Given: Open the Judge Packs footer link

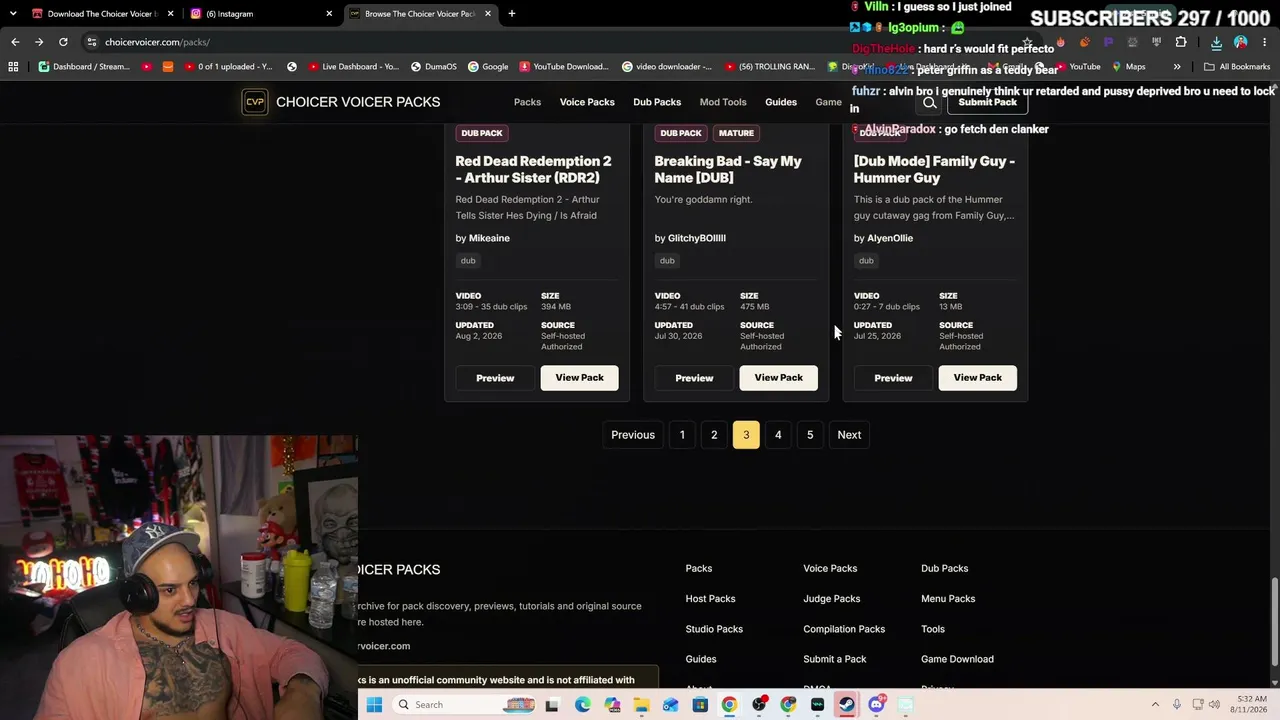Looking at the screenshot, I should 832,599.
